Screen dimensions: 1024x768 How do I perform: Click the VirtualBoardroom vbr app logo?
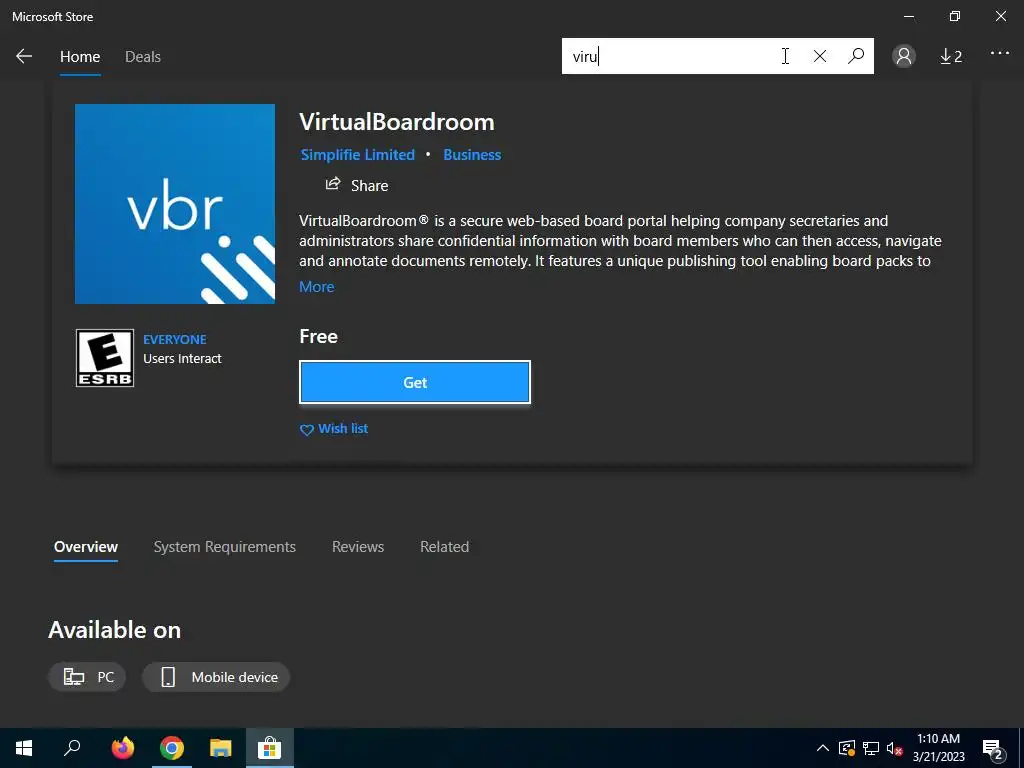[175, 204]
